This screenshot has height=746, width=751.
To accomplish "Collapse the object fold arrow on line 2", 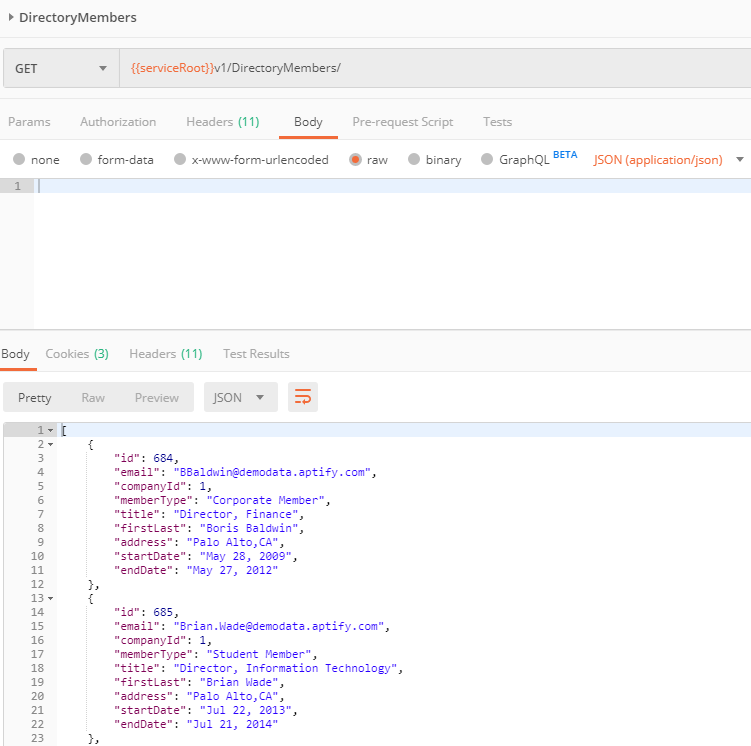I will coord(50,444).
